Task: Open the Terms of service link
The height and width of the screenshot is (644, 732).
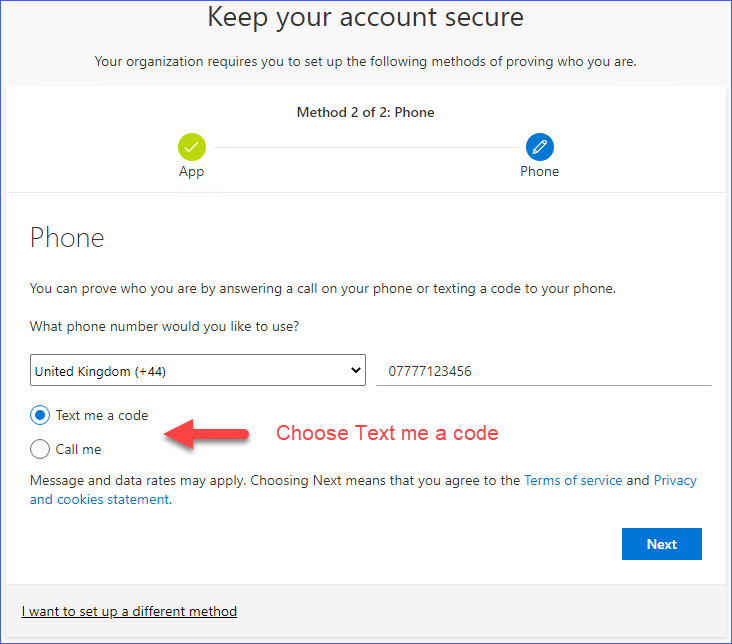Action: tap(573, 480)
